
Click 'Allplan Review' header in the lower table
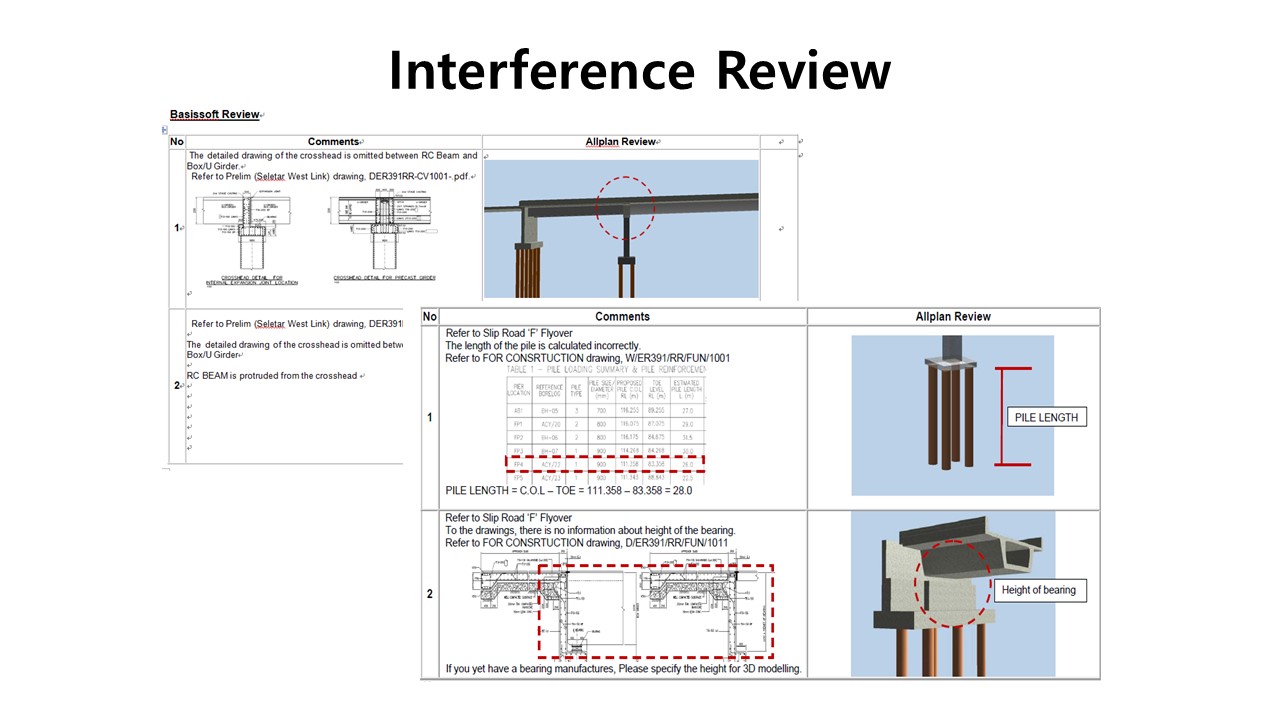click(x=953, y=317)
